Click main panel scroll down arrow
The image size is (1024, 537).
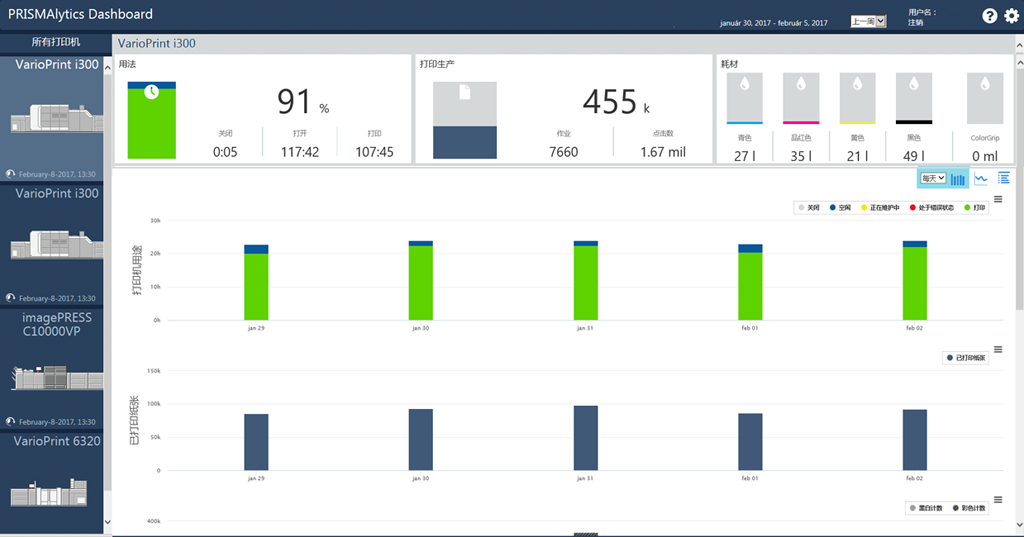(1019, 523)
